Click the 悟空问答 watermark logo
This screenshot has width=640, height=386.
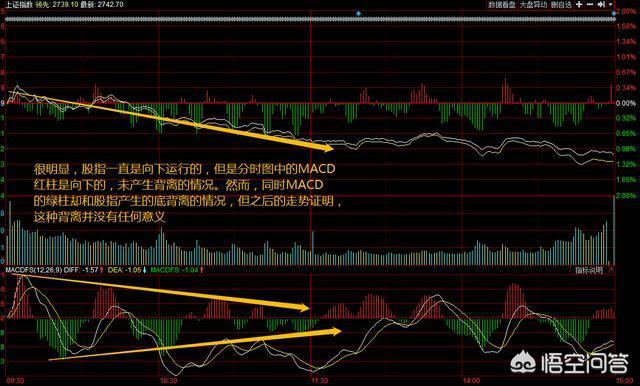[x=570, y=362]
